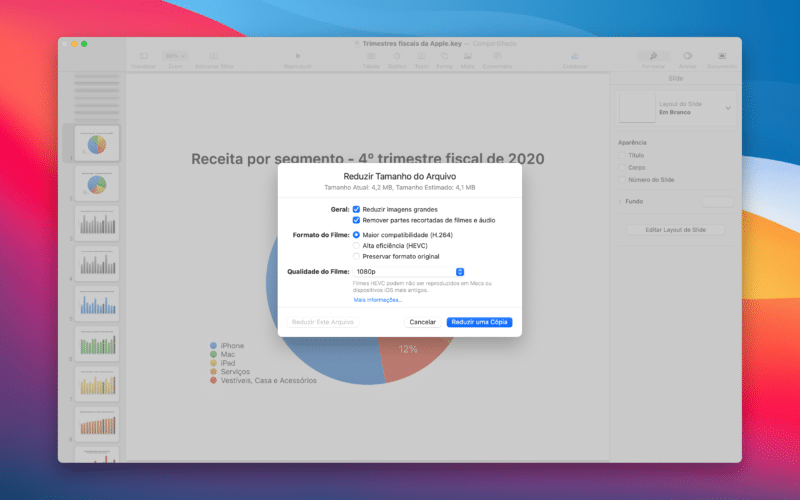Toggle the Corpo appearance checkbox
The height and width of the screenshot is (500, 800).
pos(622,167)
